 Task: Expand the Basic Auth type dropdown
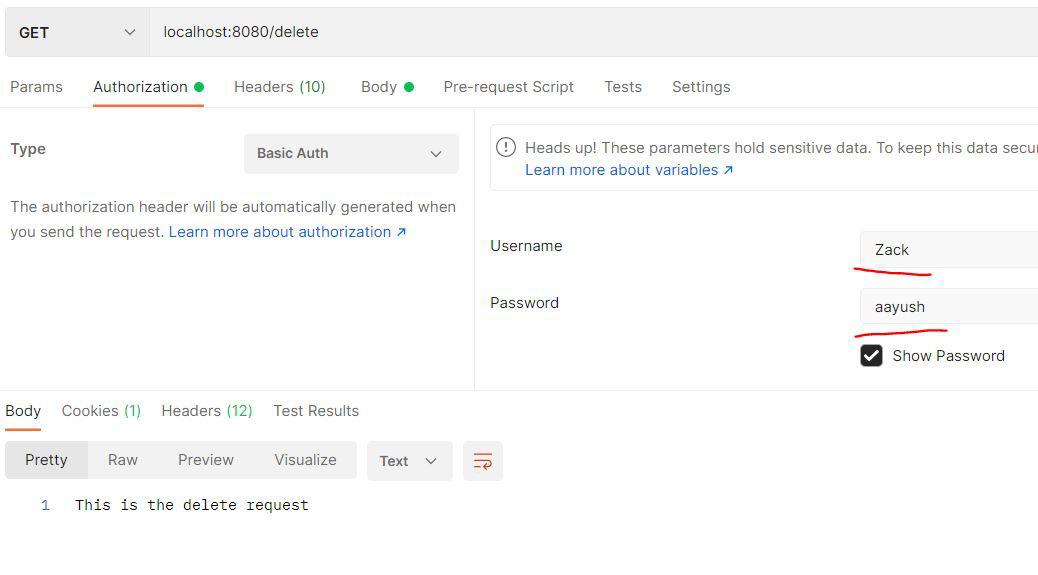(350, 154)
